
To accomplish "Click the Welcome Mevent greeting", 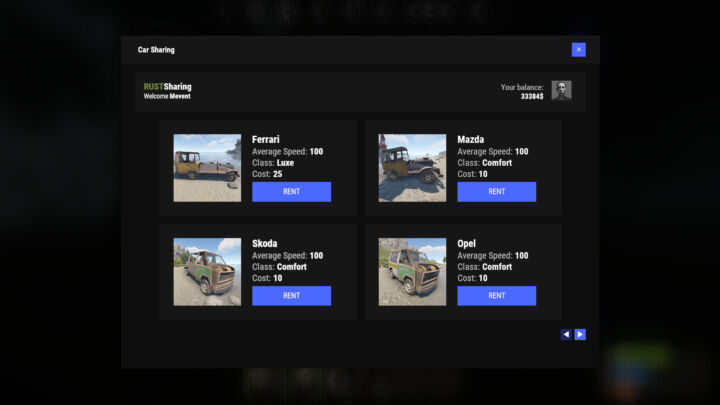I will [166, 97].
